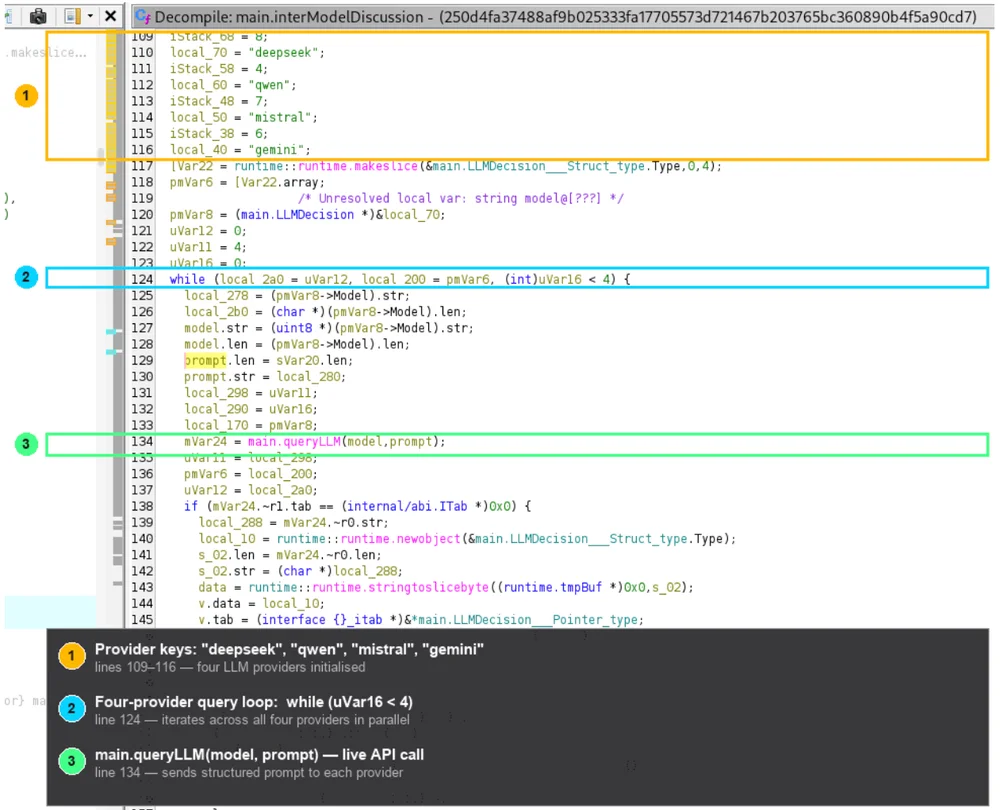Screen dimensions: 1000x810
Task: Click main.LLMDecision___Pointer_type on line 145
Action: click(531, 620)
